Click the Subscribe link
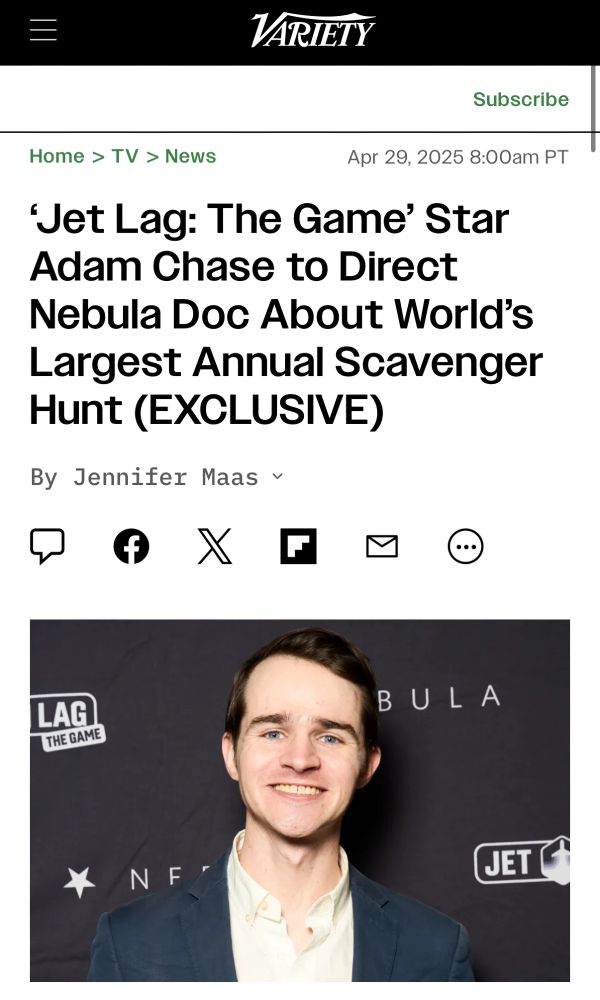600x1000 pixels. coord(521,99)
